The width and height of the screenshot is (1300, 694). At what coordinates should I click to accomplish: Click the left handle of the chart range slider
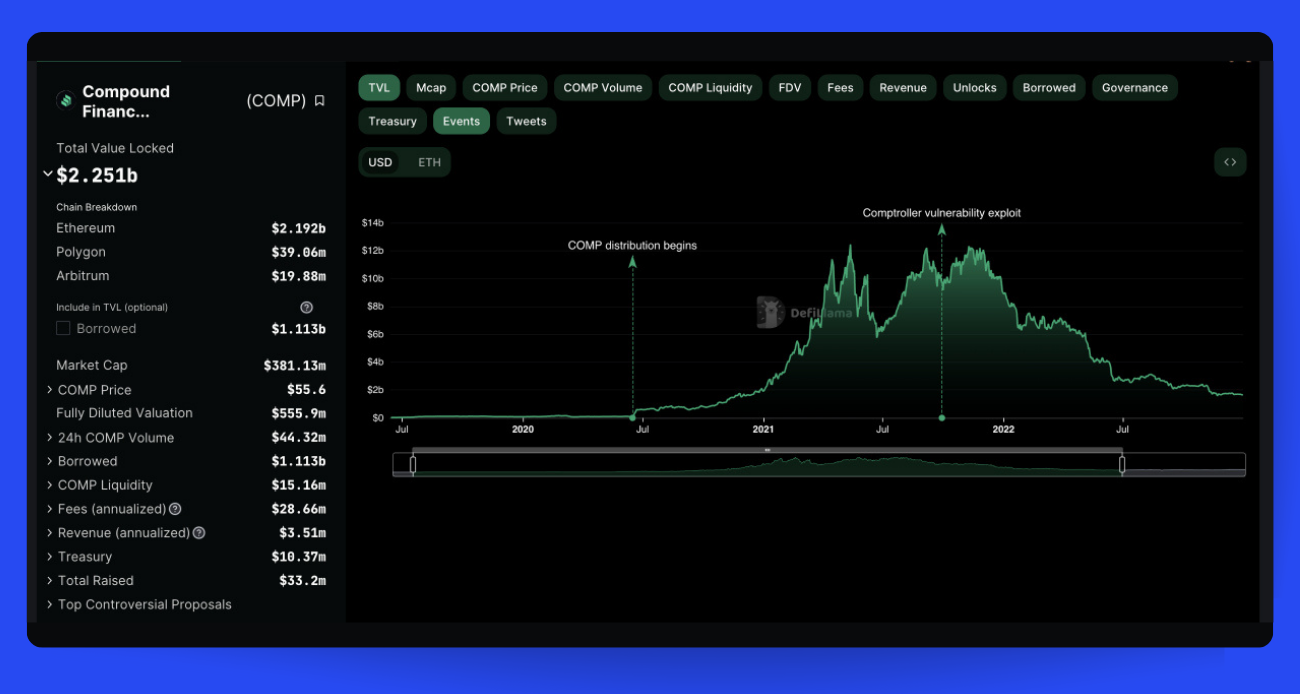[413, 464]
